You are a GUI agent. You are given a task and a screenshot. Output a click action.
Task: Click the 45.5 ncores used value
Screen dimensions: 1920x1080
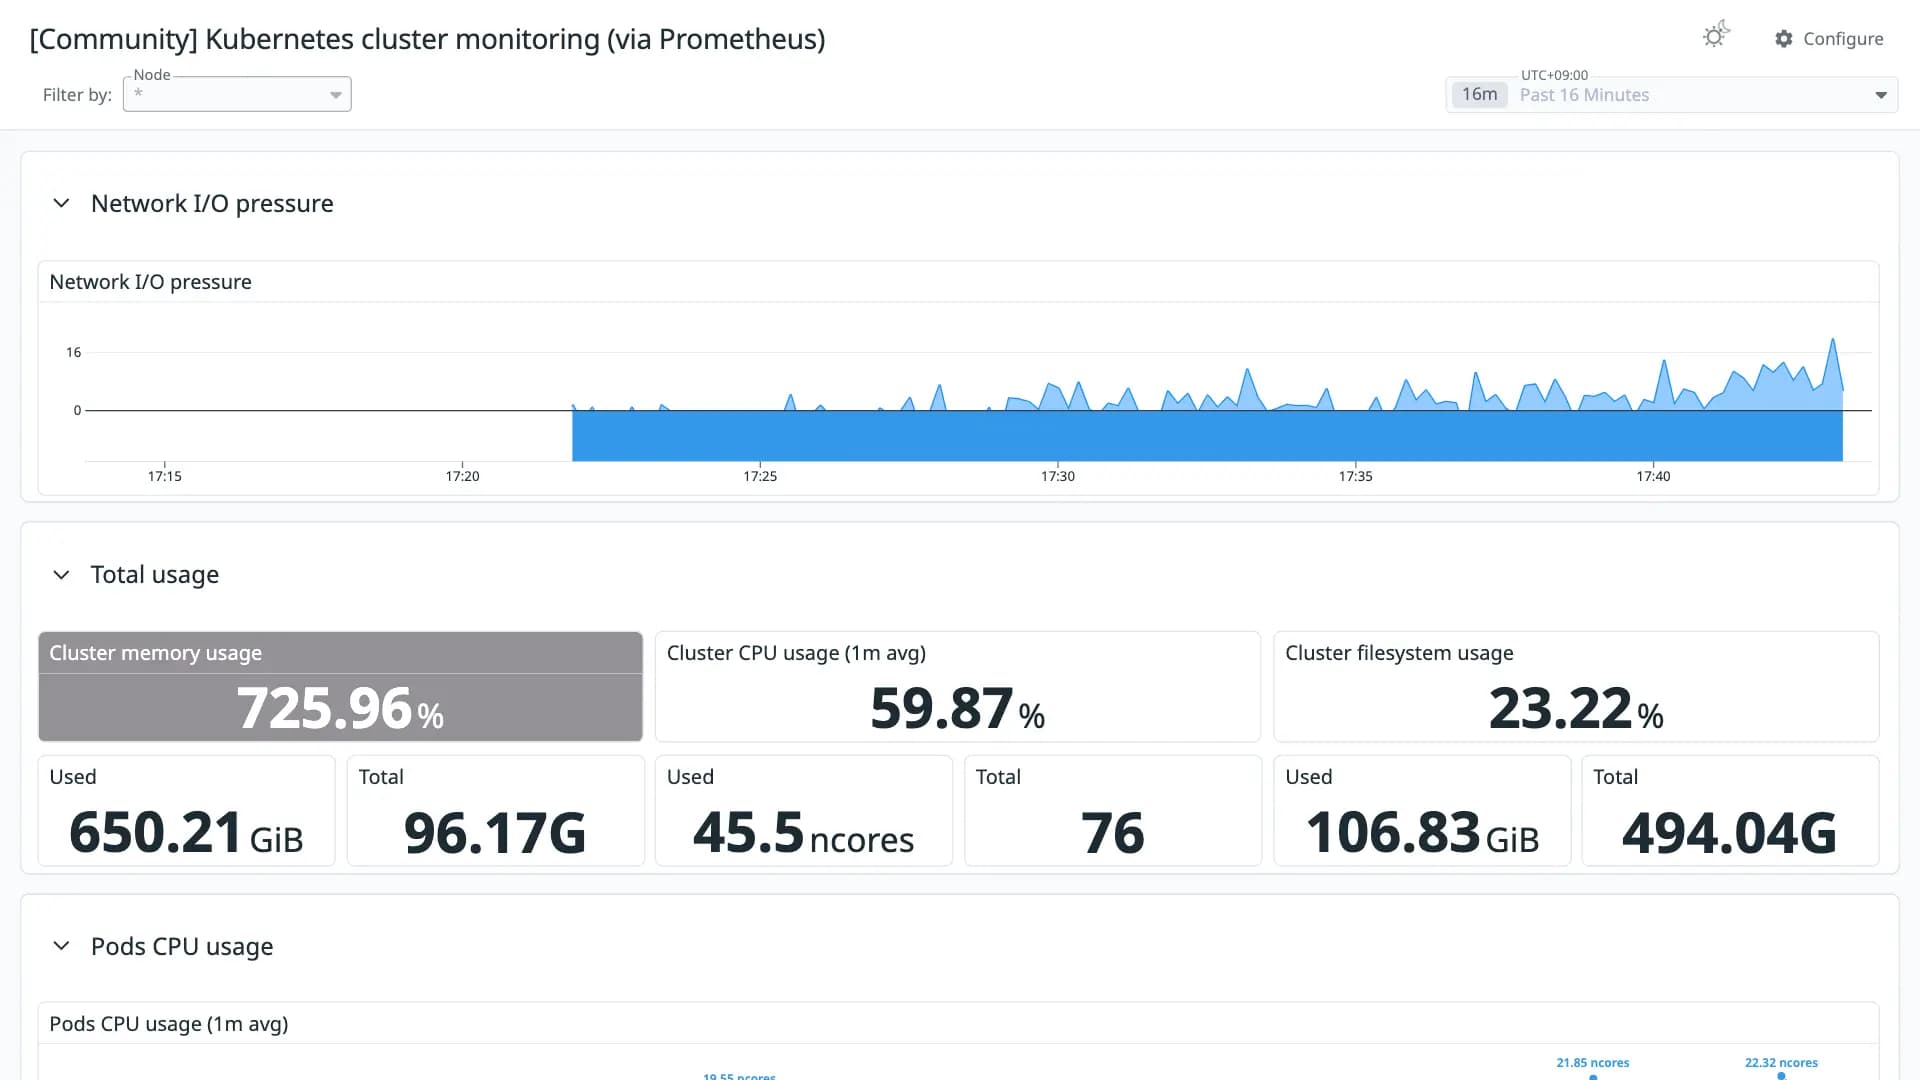coord(803,832)
